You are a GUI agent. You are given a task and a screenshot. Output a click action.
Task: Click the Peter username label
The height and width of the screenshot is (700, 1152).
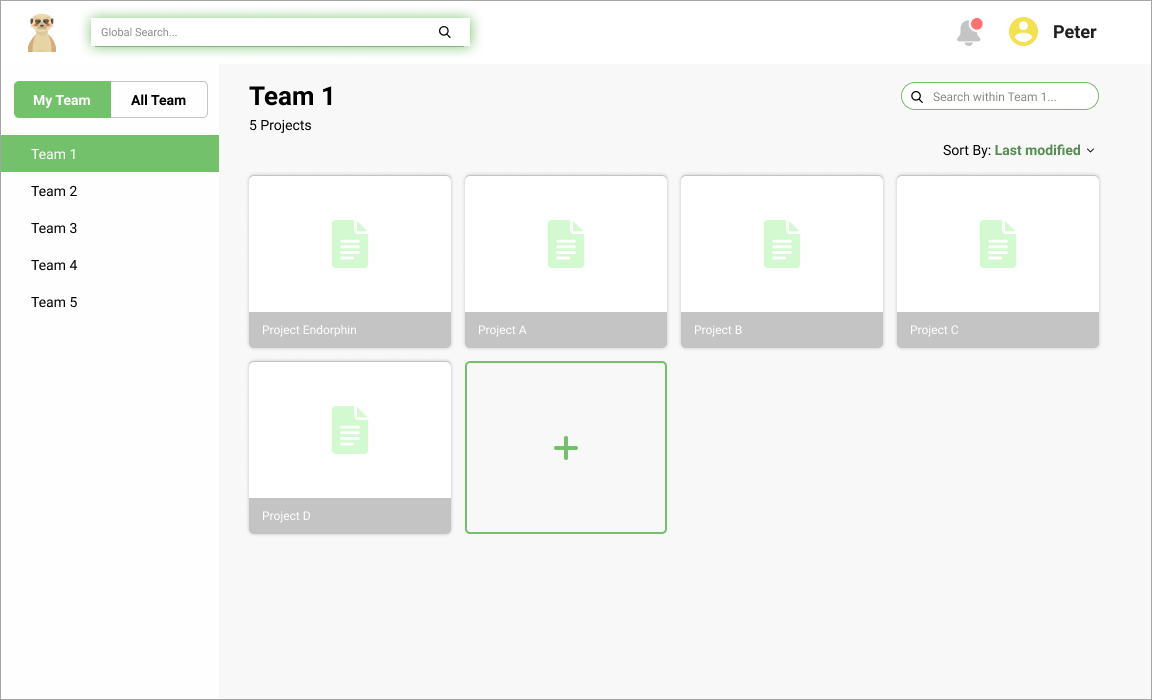coord(1074,32)
